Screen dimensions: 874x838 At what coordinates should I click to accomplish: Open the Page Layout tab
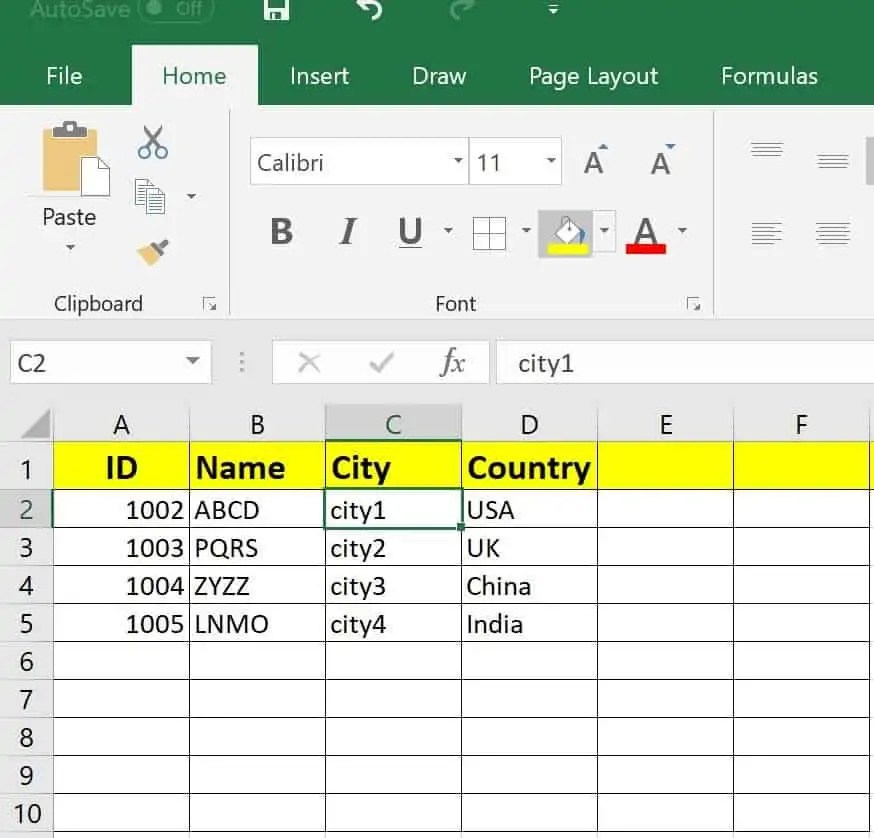(x=594, y=76)
